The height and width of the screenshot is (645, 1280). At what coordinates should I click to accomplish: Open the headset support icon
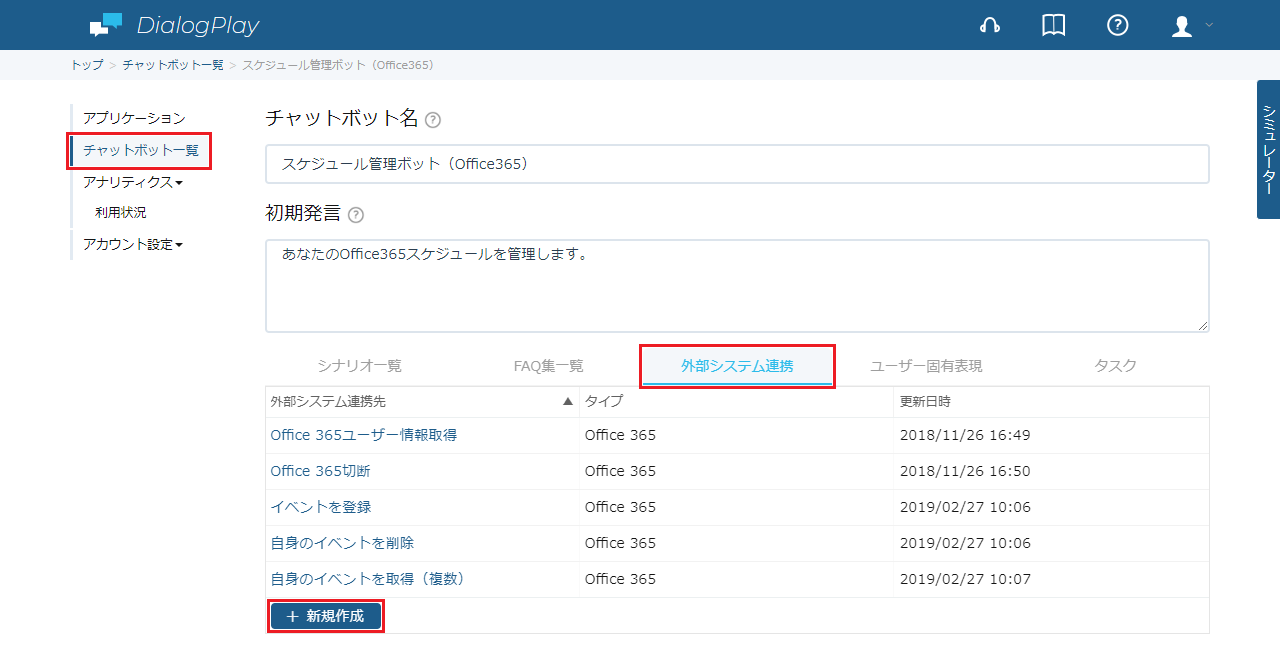(x=990, y=26)
